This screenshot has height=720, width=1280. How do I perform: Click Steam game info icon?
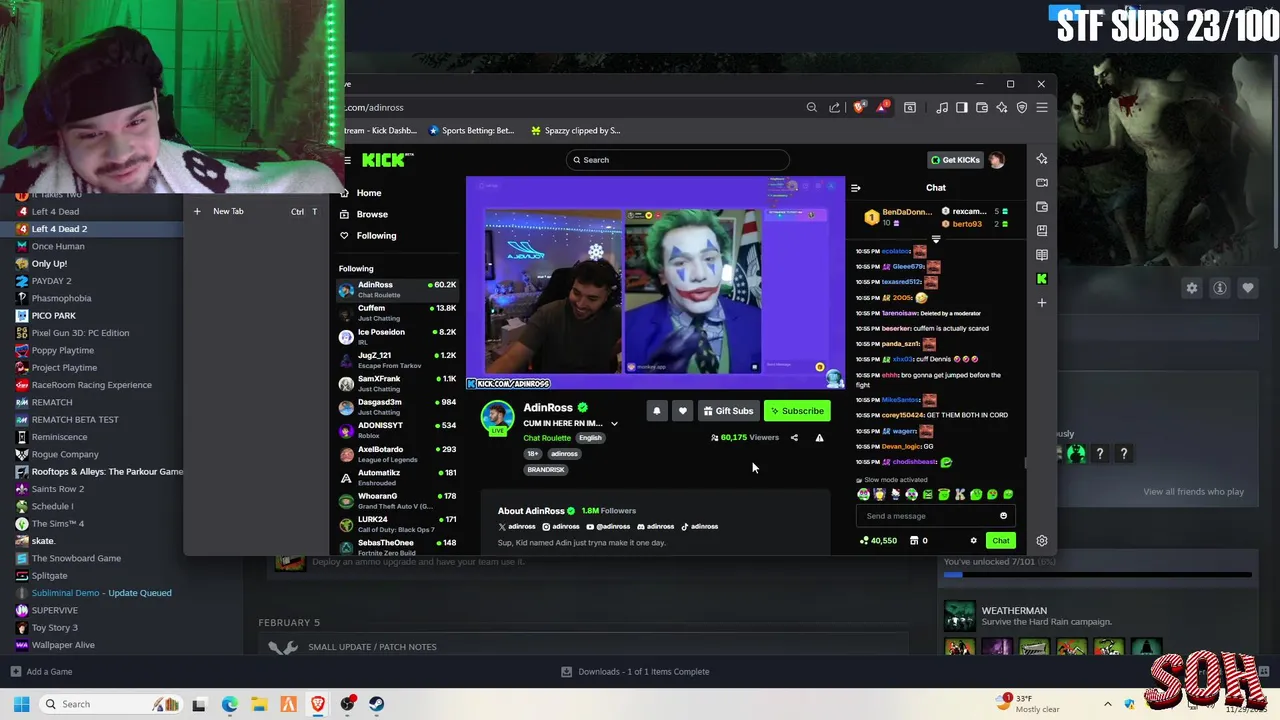coord(1220,288)
